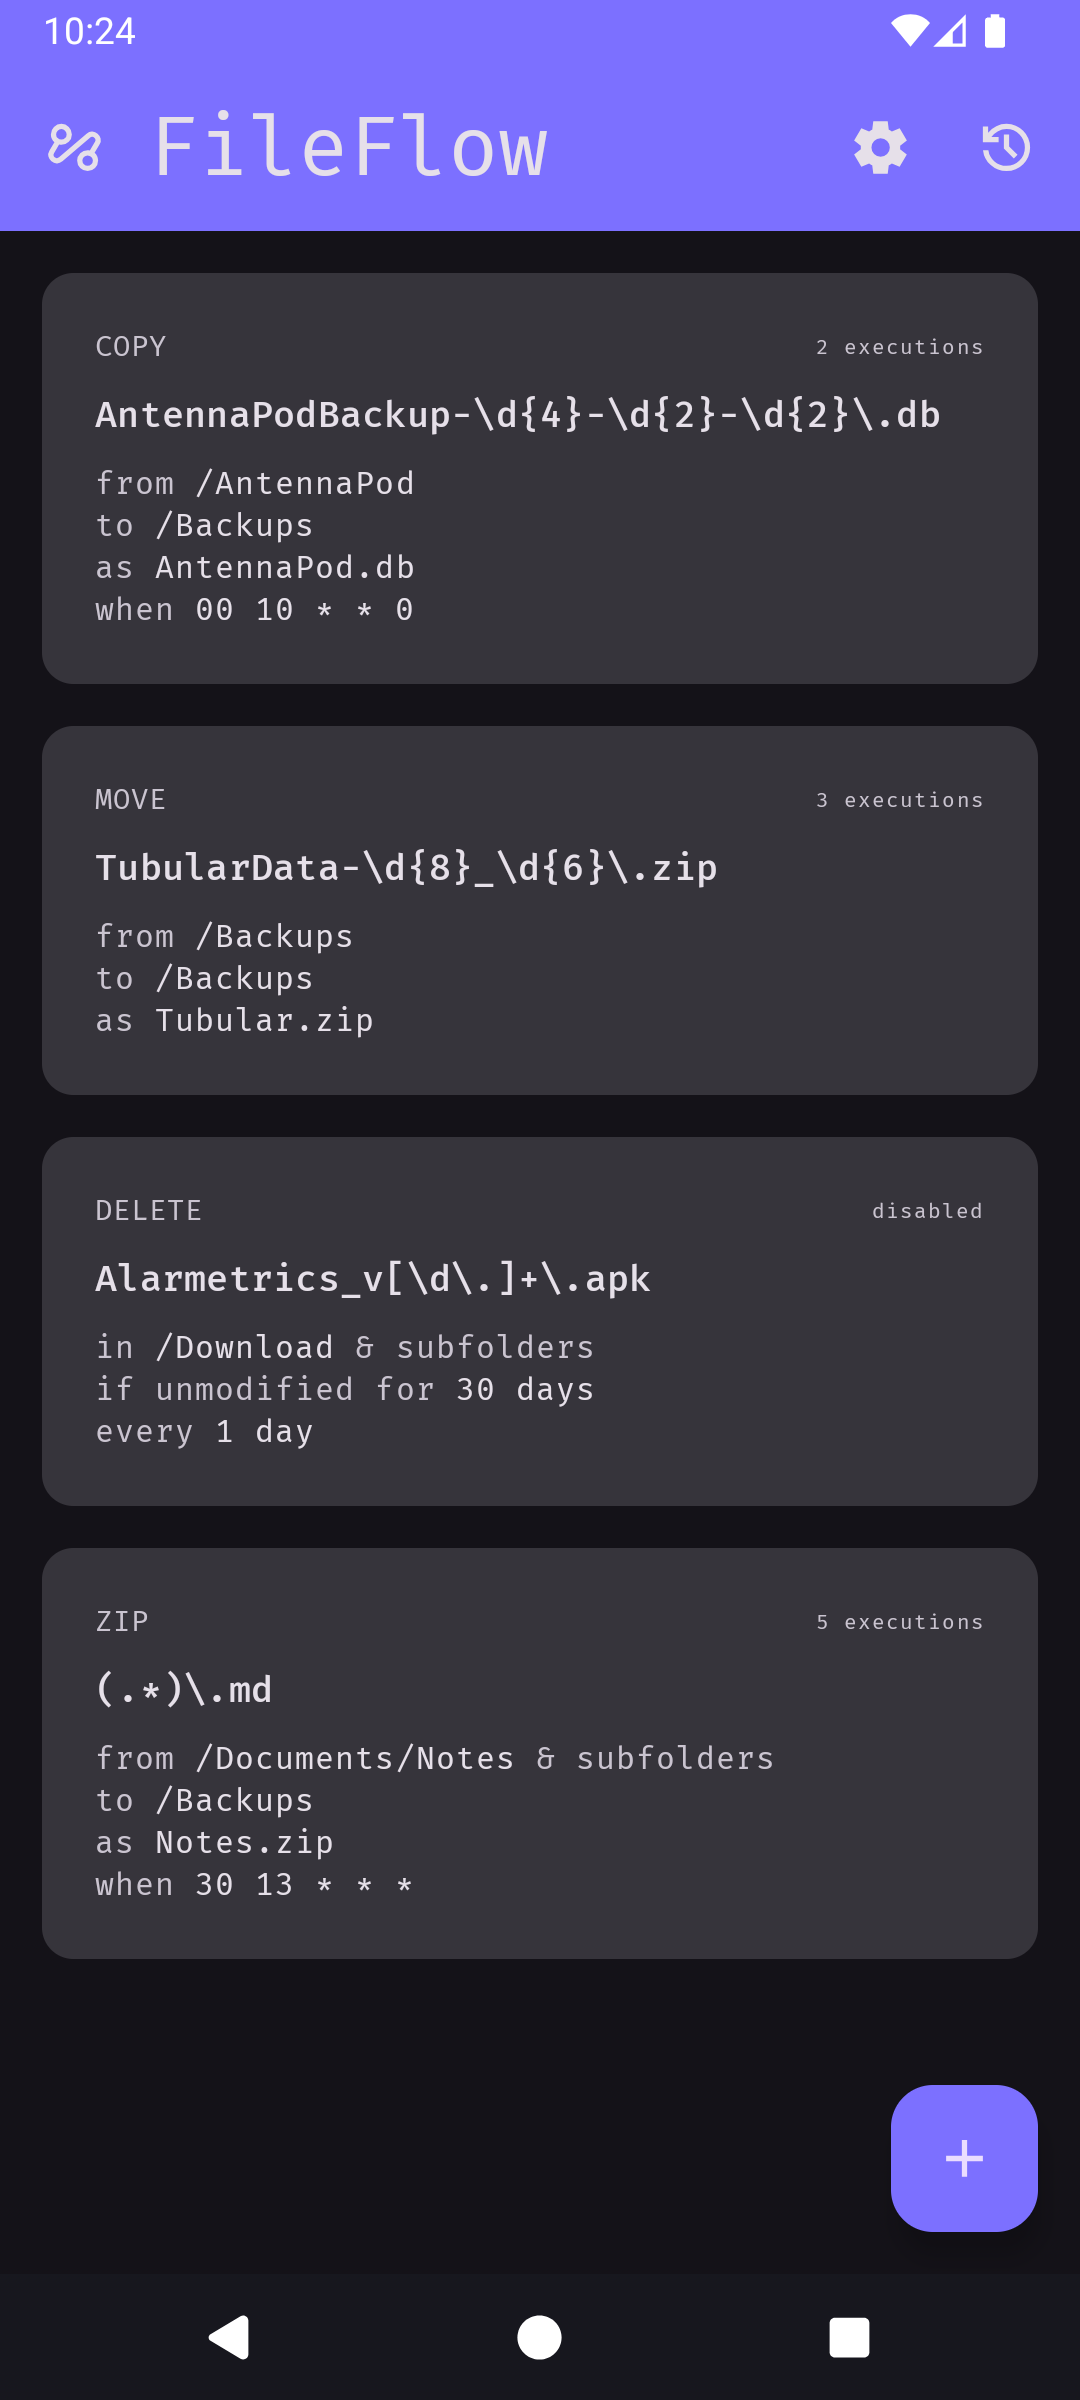This screenshot has height=2400, width=1080.
Task: Tap the FileFlow app title
Action: (x=350, y=148)
